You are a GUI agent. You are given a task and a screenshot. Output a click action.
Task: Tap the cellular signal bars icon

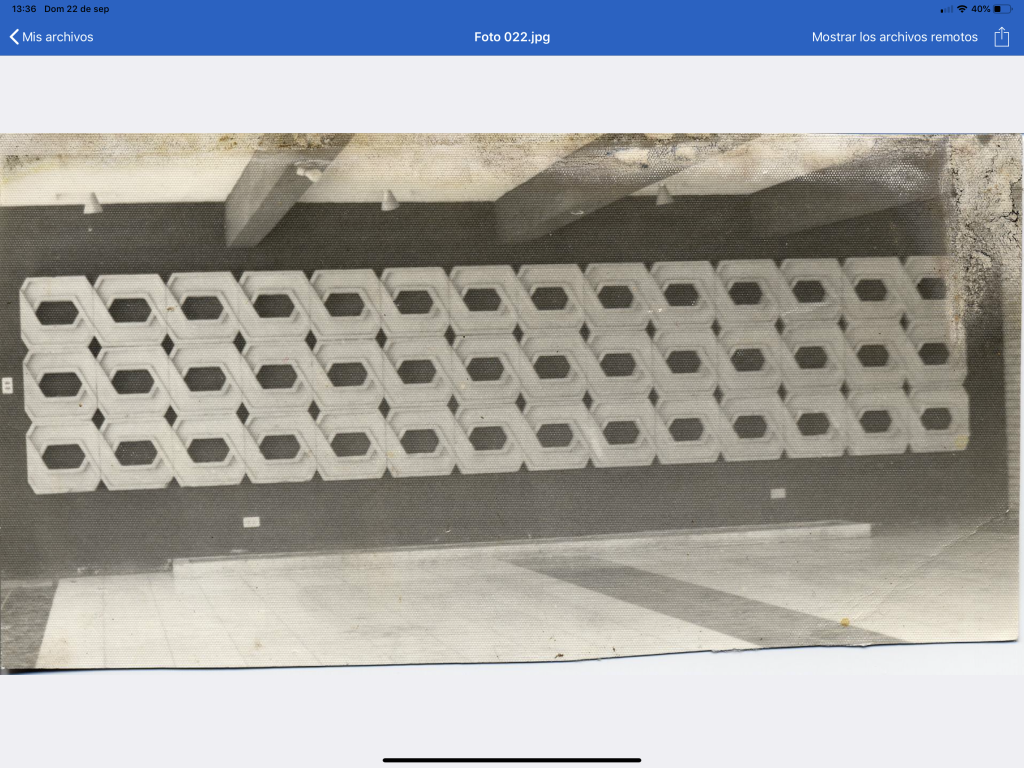point(946,9)
